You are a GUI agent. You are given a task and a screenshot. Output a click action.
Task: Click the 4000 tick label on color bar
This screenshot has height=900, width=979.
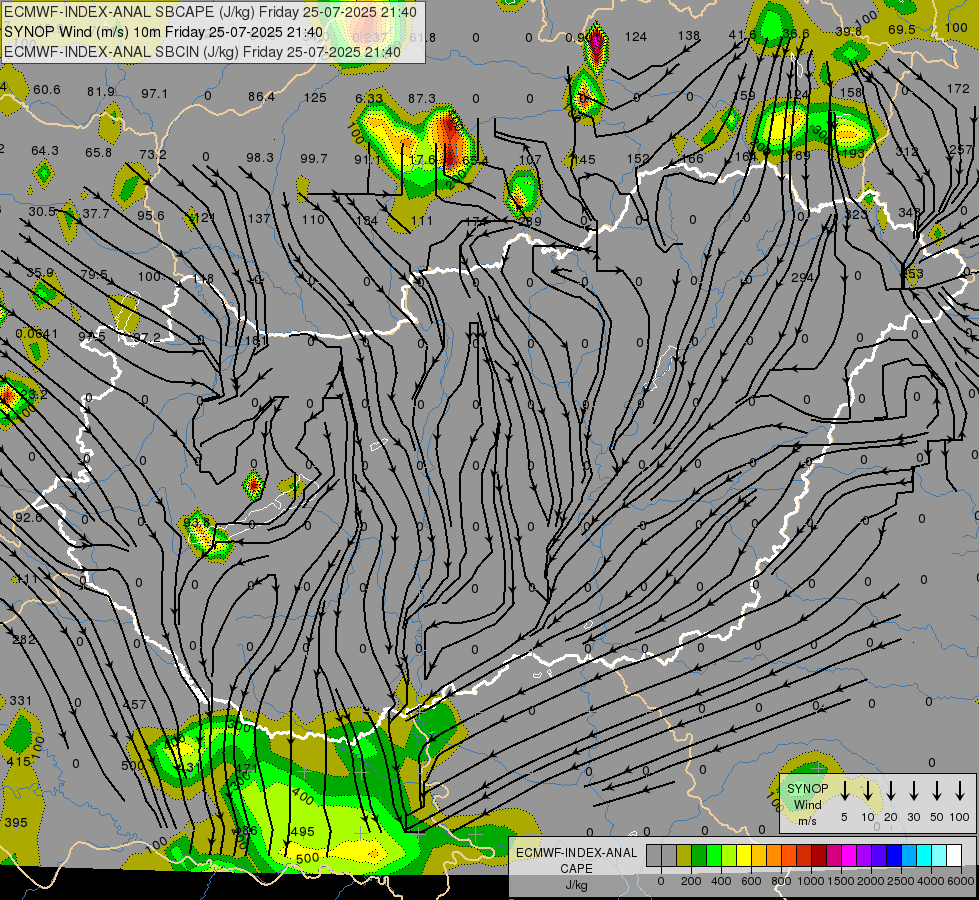[930, 881]
